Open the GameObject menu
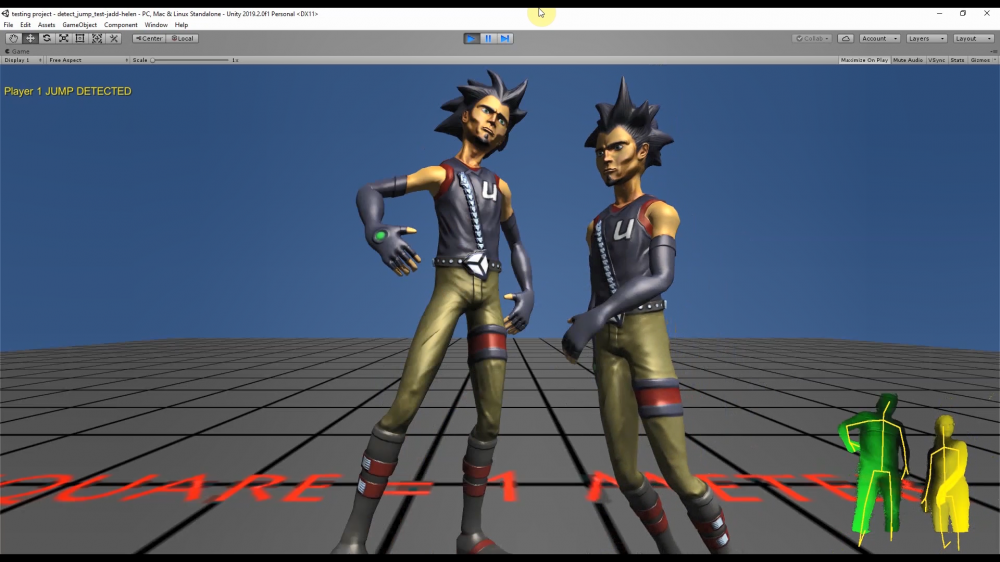This screenshot has height=562, width=1000. pyautogui.click(x=80, y=25)
